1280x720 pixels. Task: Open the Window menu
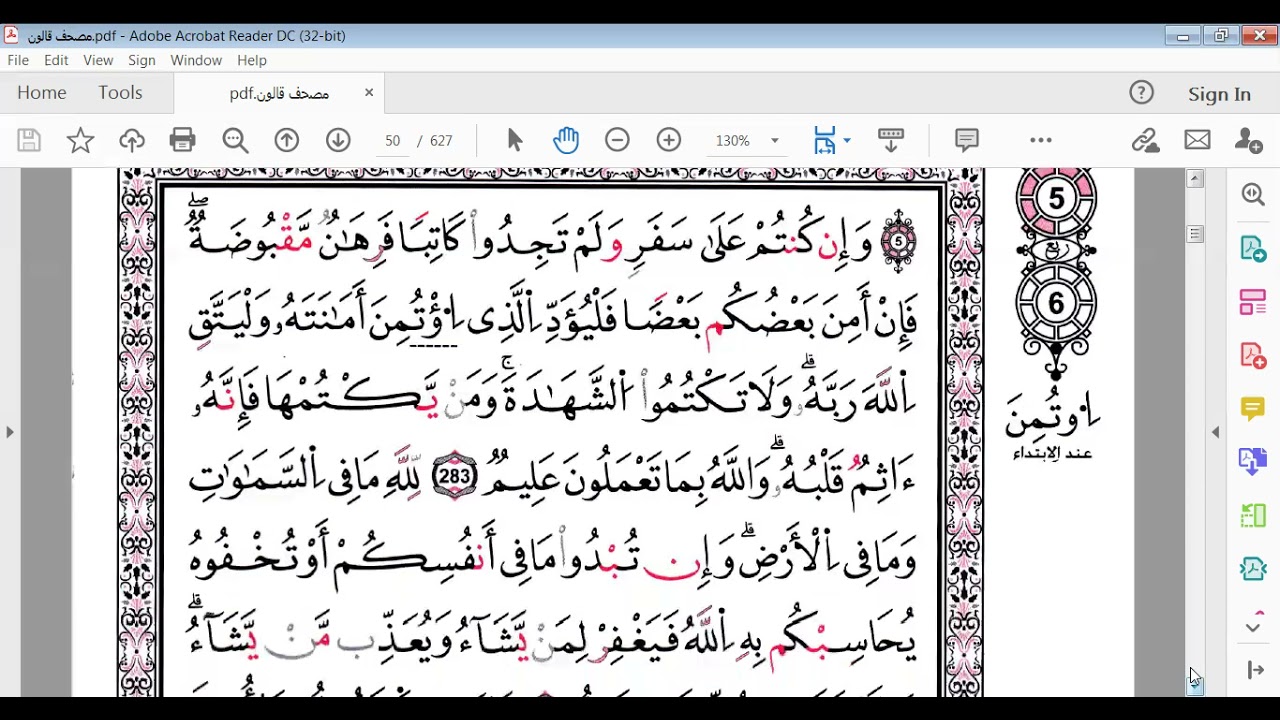(196, 60)
